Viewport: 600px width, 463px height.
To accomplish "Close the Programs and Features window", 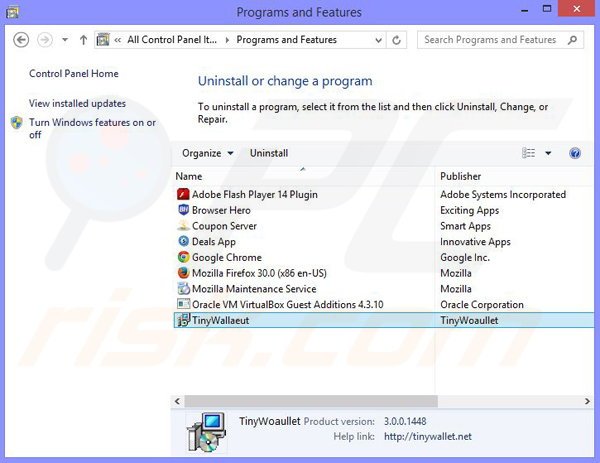I will click(577, 9).
